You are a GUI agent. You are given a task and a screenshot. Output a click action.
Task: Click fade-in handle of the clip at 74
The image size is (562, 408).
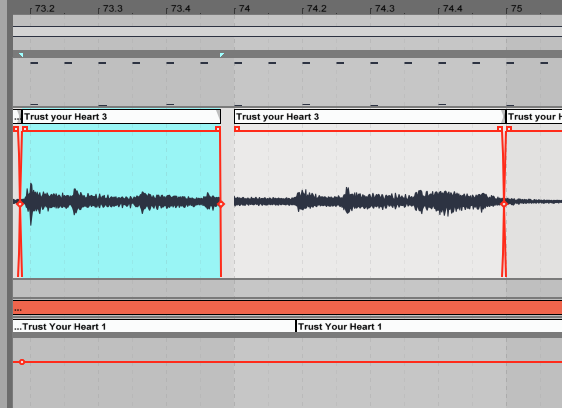237,128
